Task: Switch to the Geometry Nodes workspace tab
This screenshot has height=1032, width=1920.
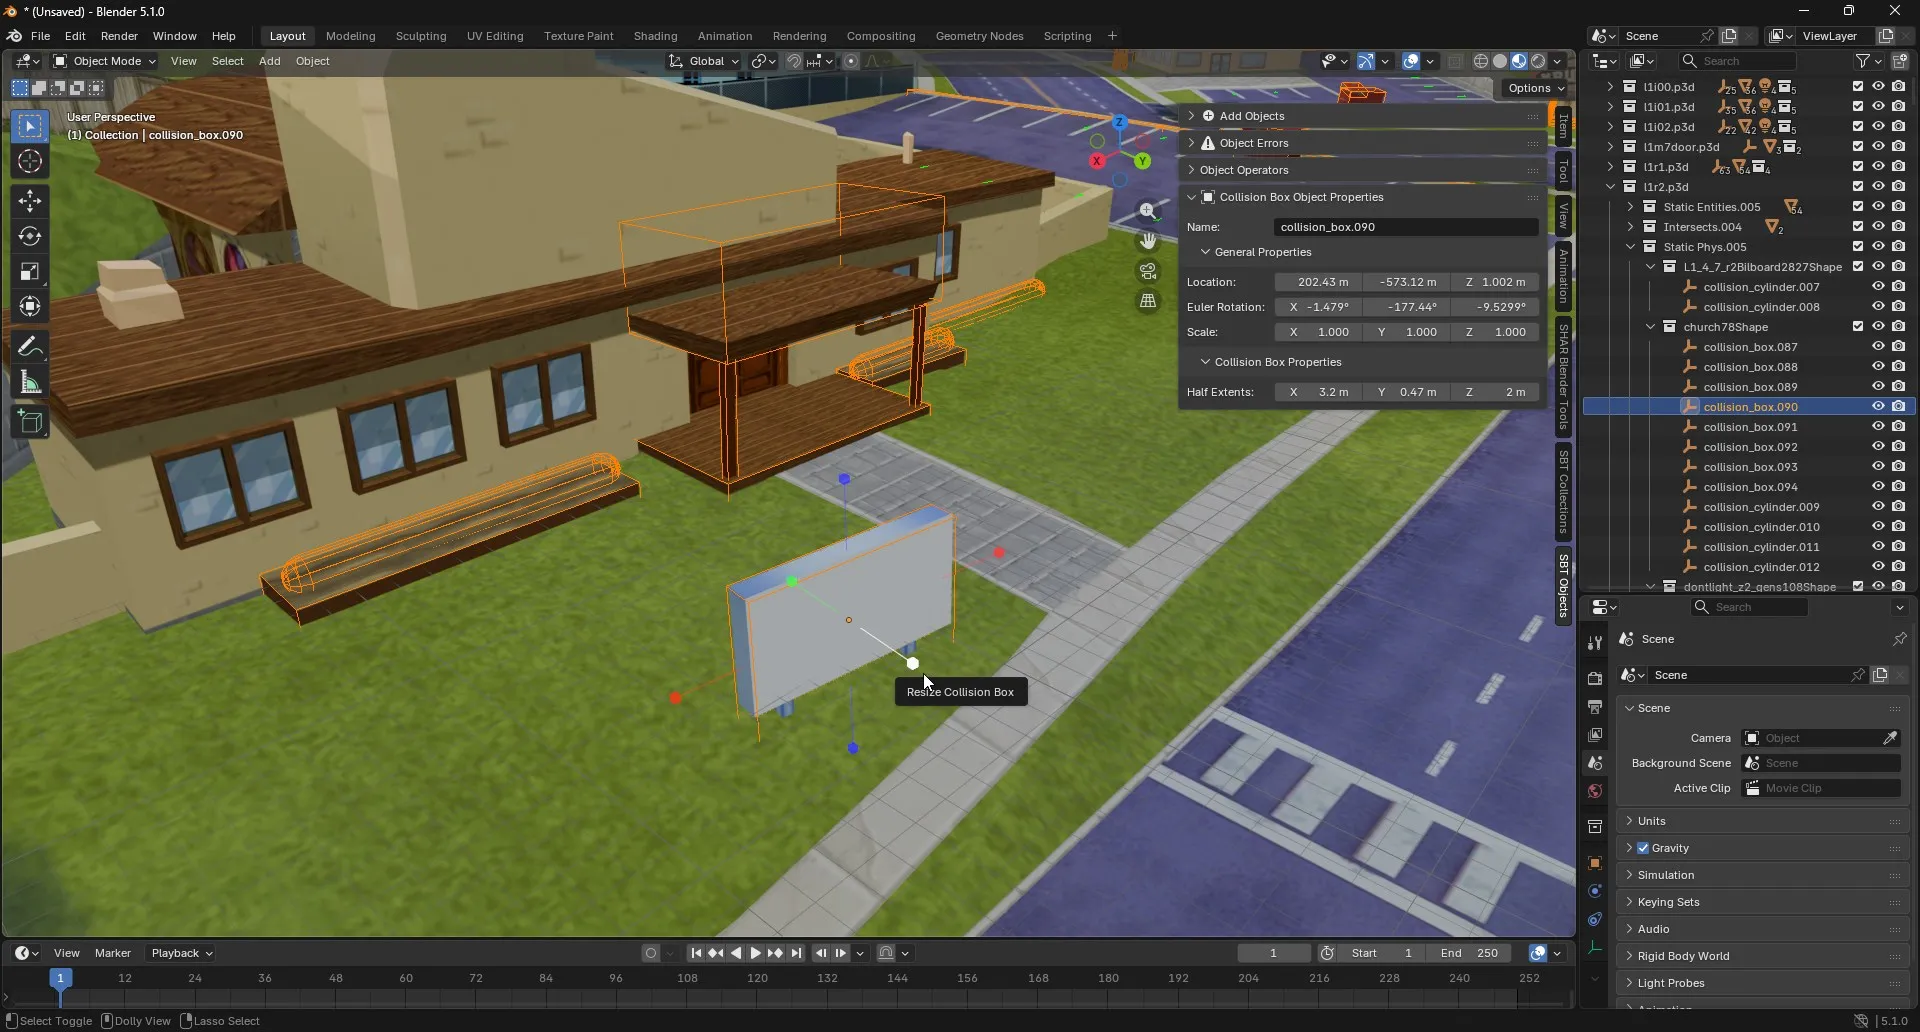Action: (979, 36)
